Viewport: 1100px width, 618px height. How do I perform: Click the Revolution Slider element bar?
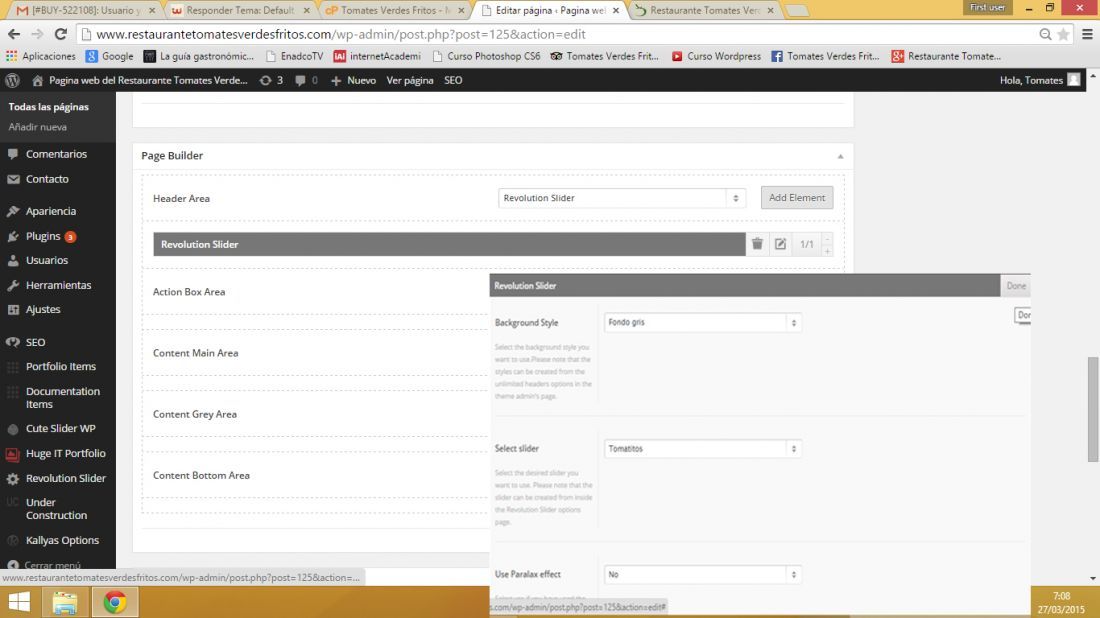coord(449,244)
